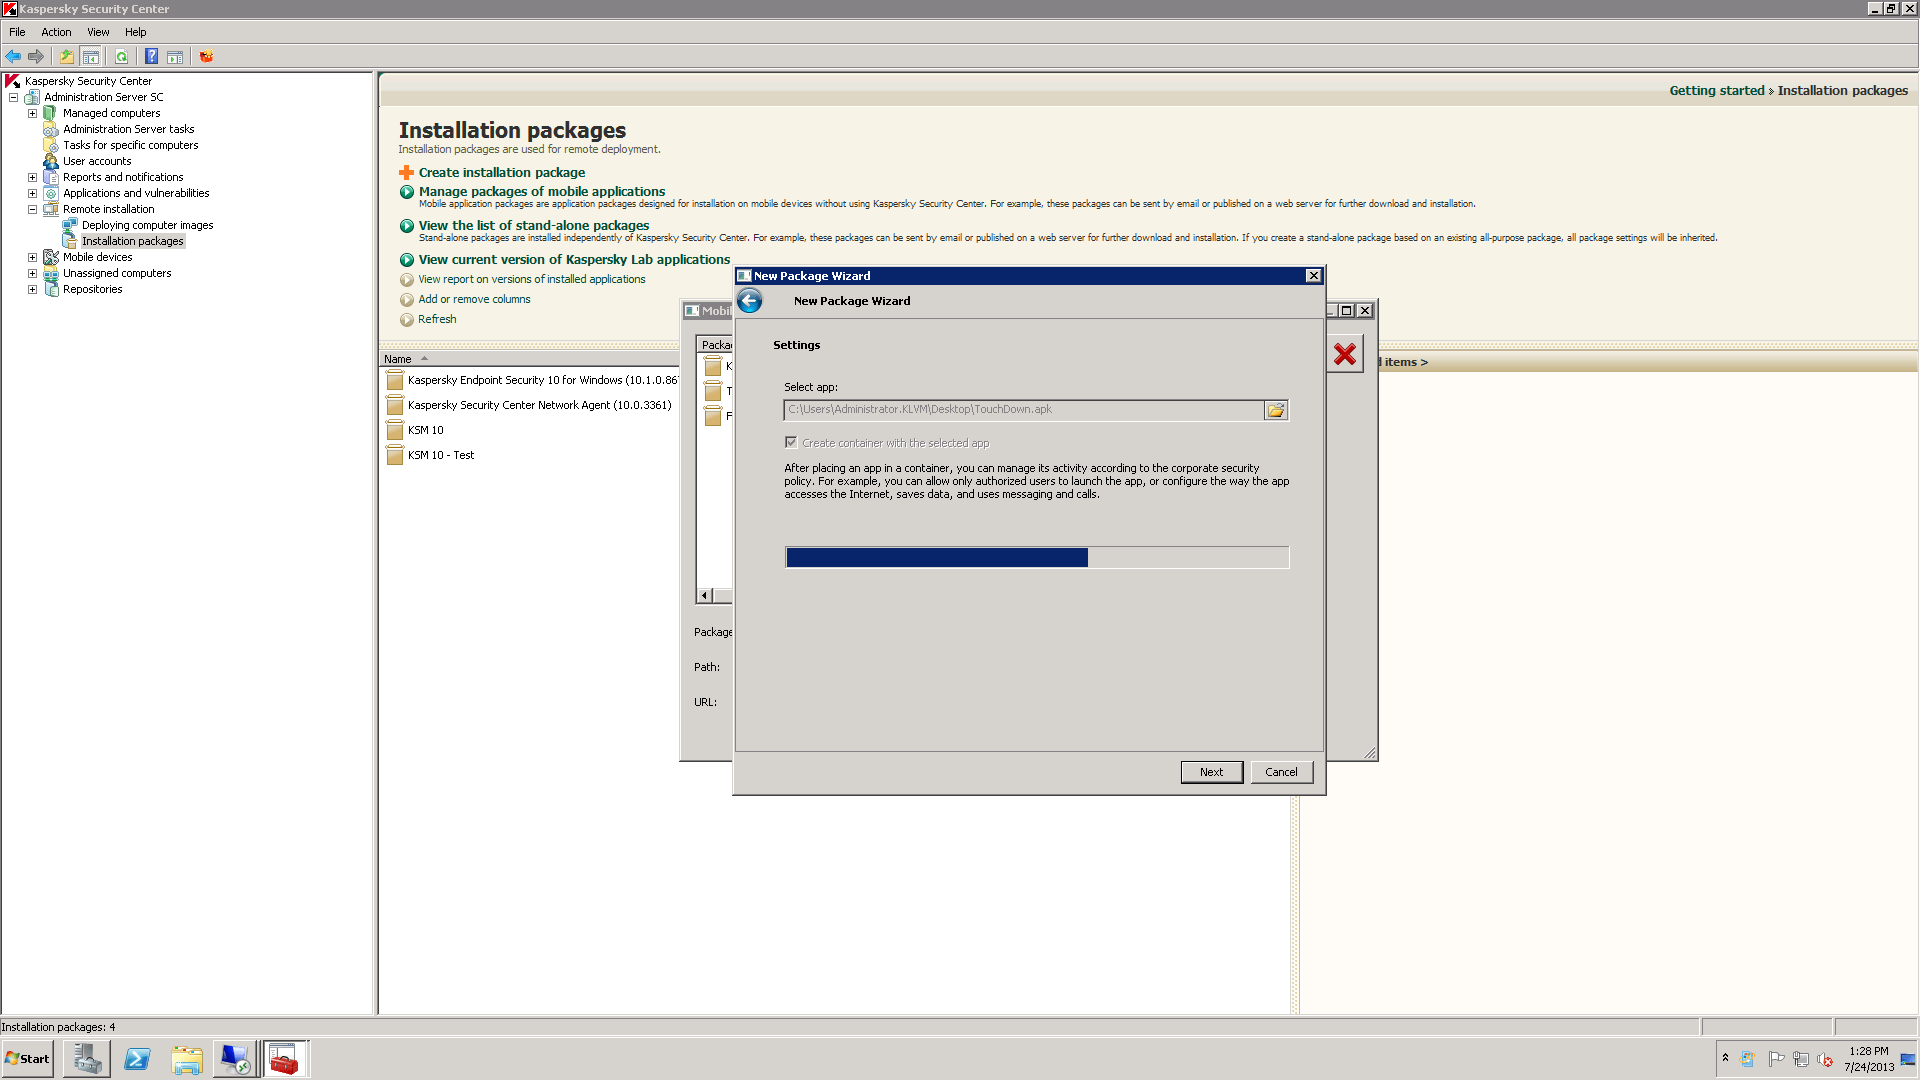Screen dimensions: 1920x1080
Task: Toggle the show/hide action pane icon
Action: (175, 56)
